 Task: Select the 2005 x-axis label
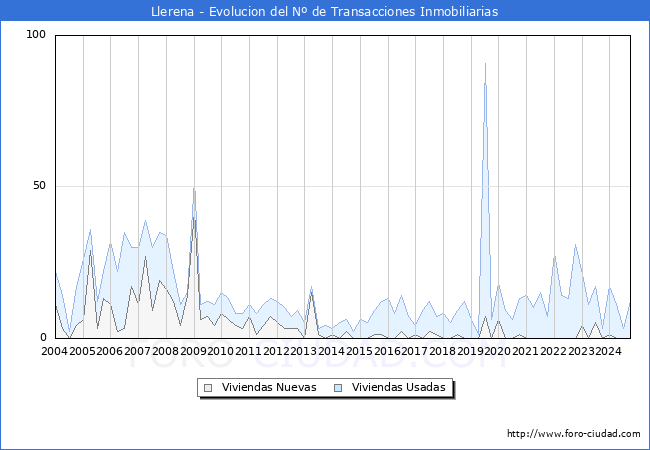pyautogui.click(x=82, y=351)
